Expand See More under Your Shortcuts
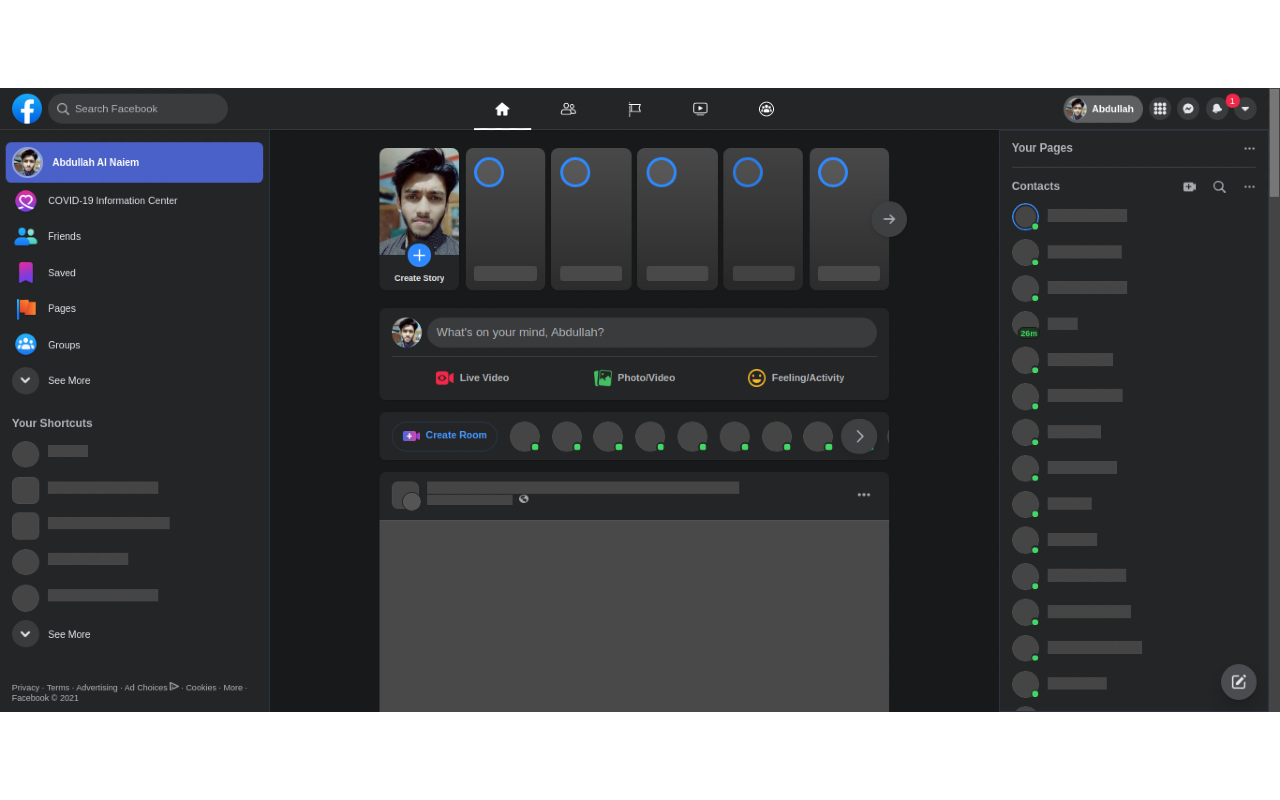 point(50,634)
